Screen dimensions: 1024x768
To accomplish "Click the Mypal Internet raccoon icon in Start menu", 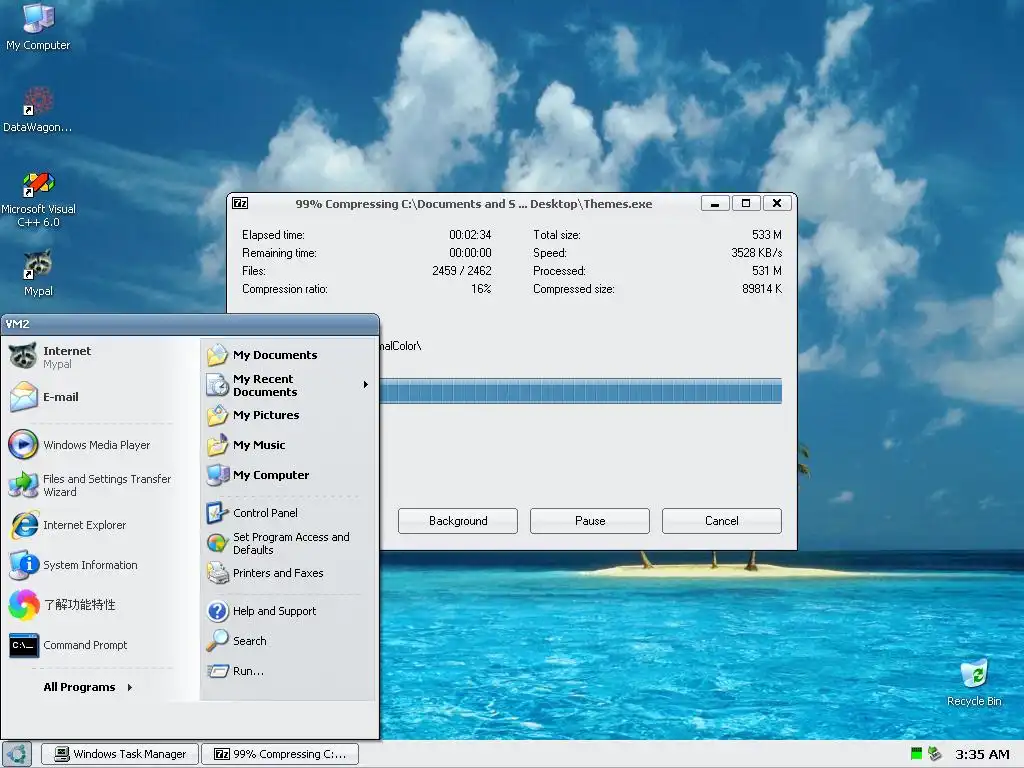I will 23,356.
